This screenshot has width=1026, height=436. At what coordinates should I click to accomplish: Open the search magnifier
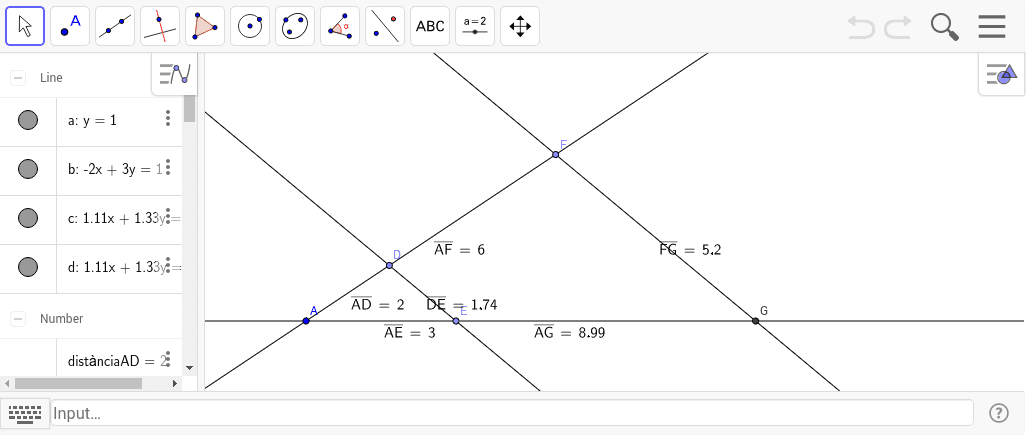pos(944,27)
